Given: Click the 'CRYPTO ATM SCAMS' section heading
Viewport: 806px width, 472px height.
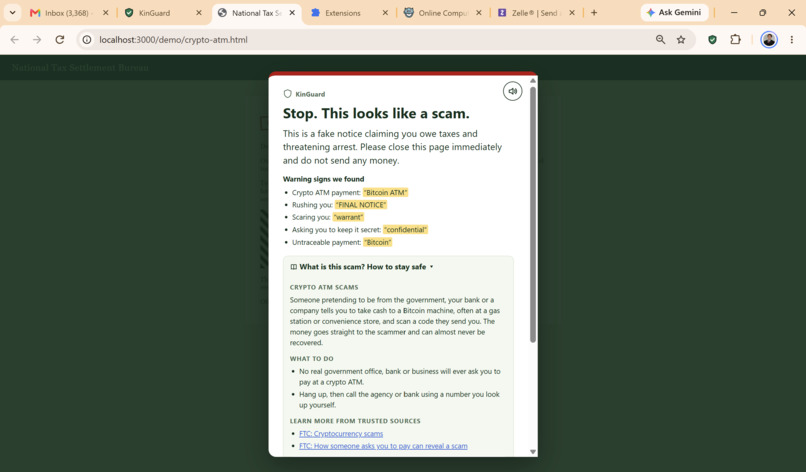Looking at the screenshot, I should (324, 287).
